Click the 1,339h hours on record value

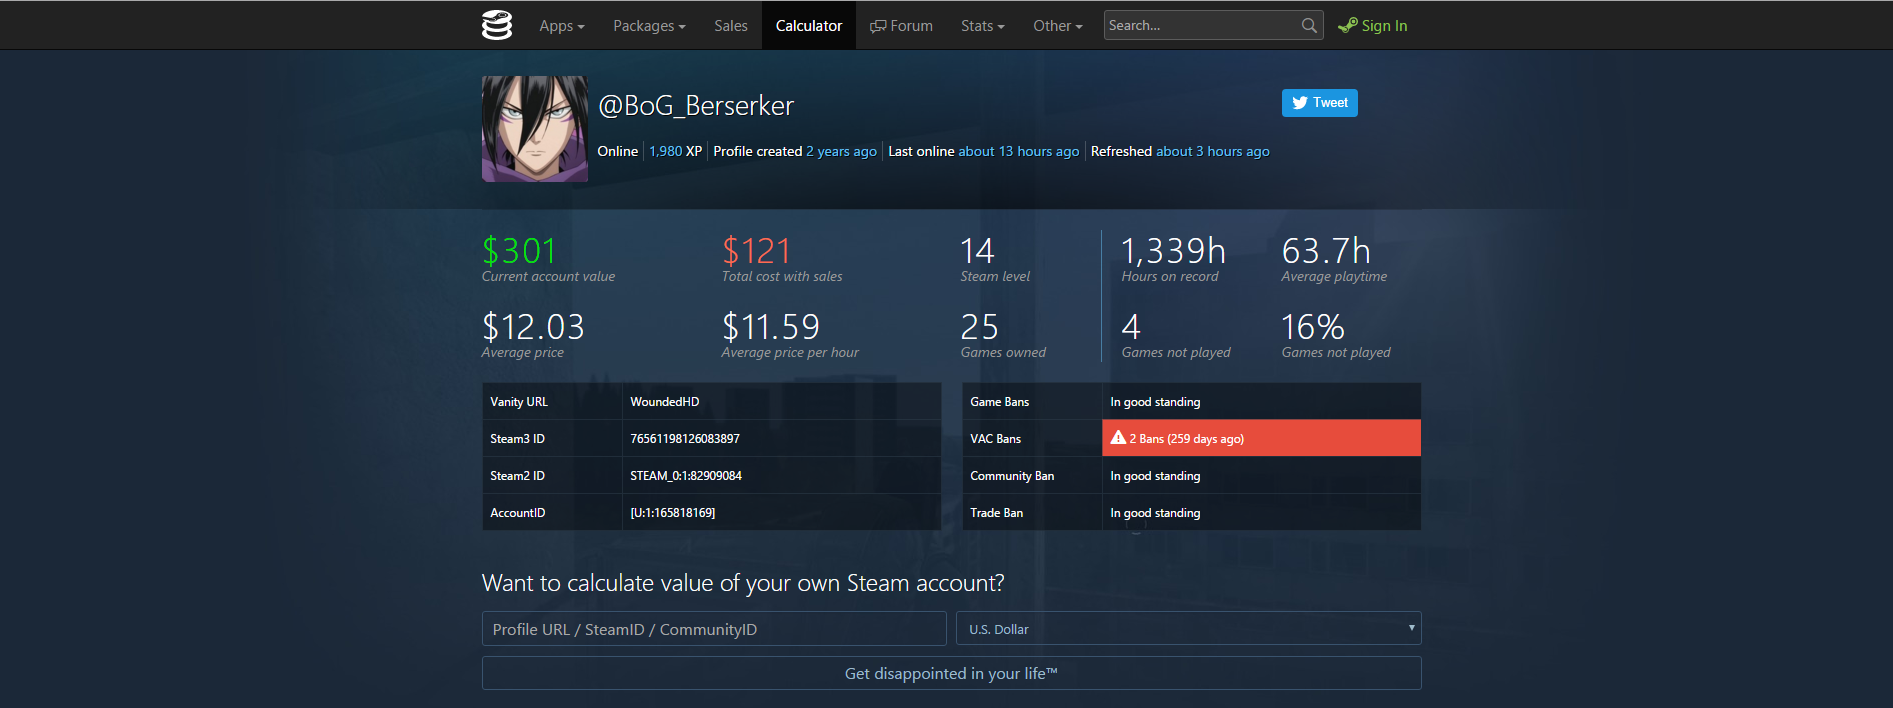(x=1174, y=250)
